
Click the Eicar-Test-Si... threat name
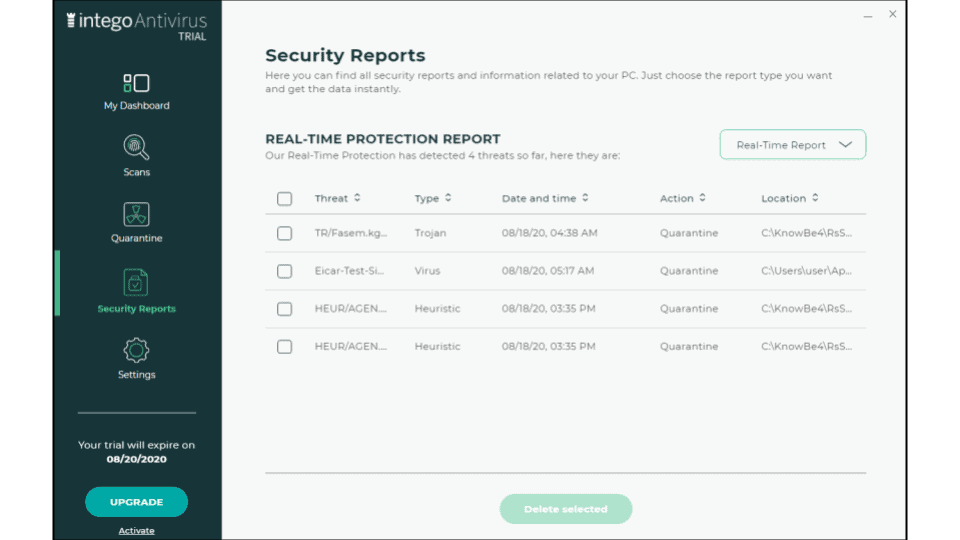349,271
